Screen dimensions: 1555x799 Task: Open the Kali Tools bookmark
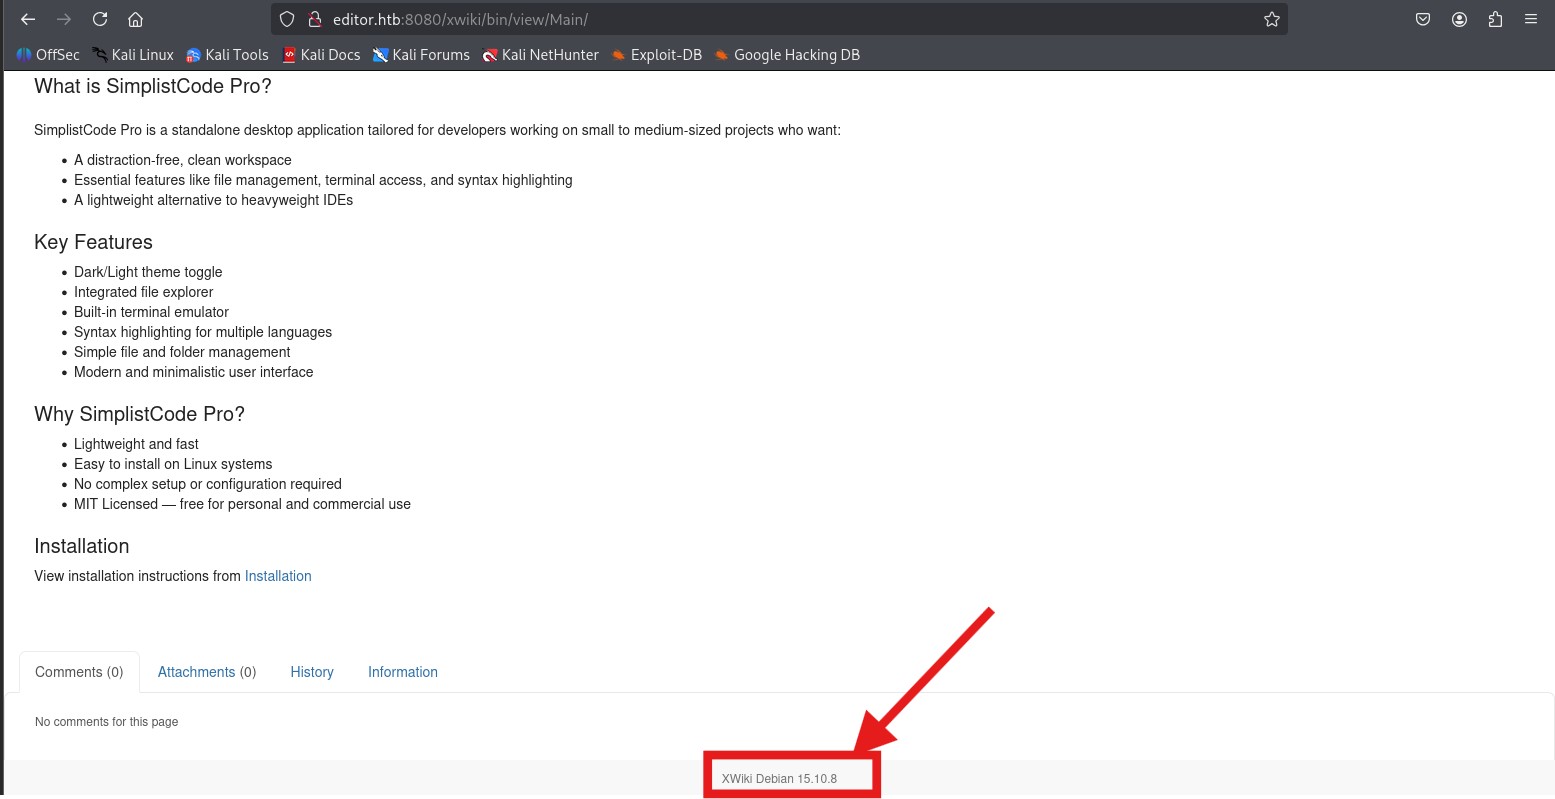pos(227,55)
